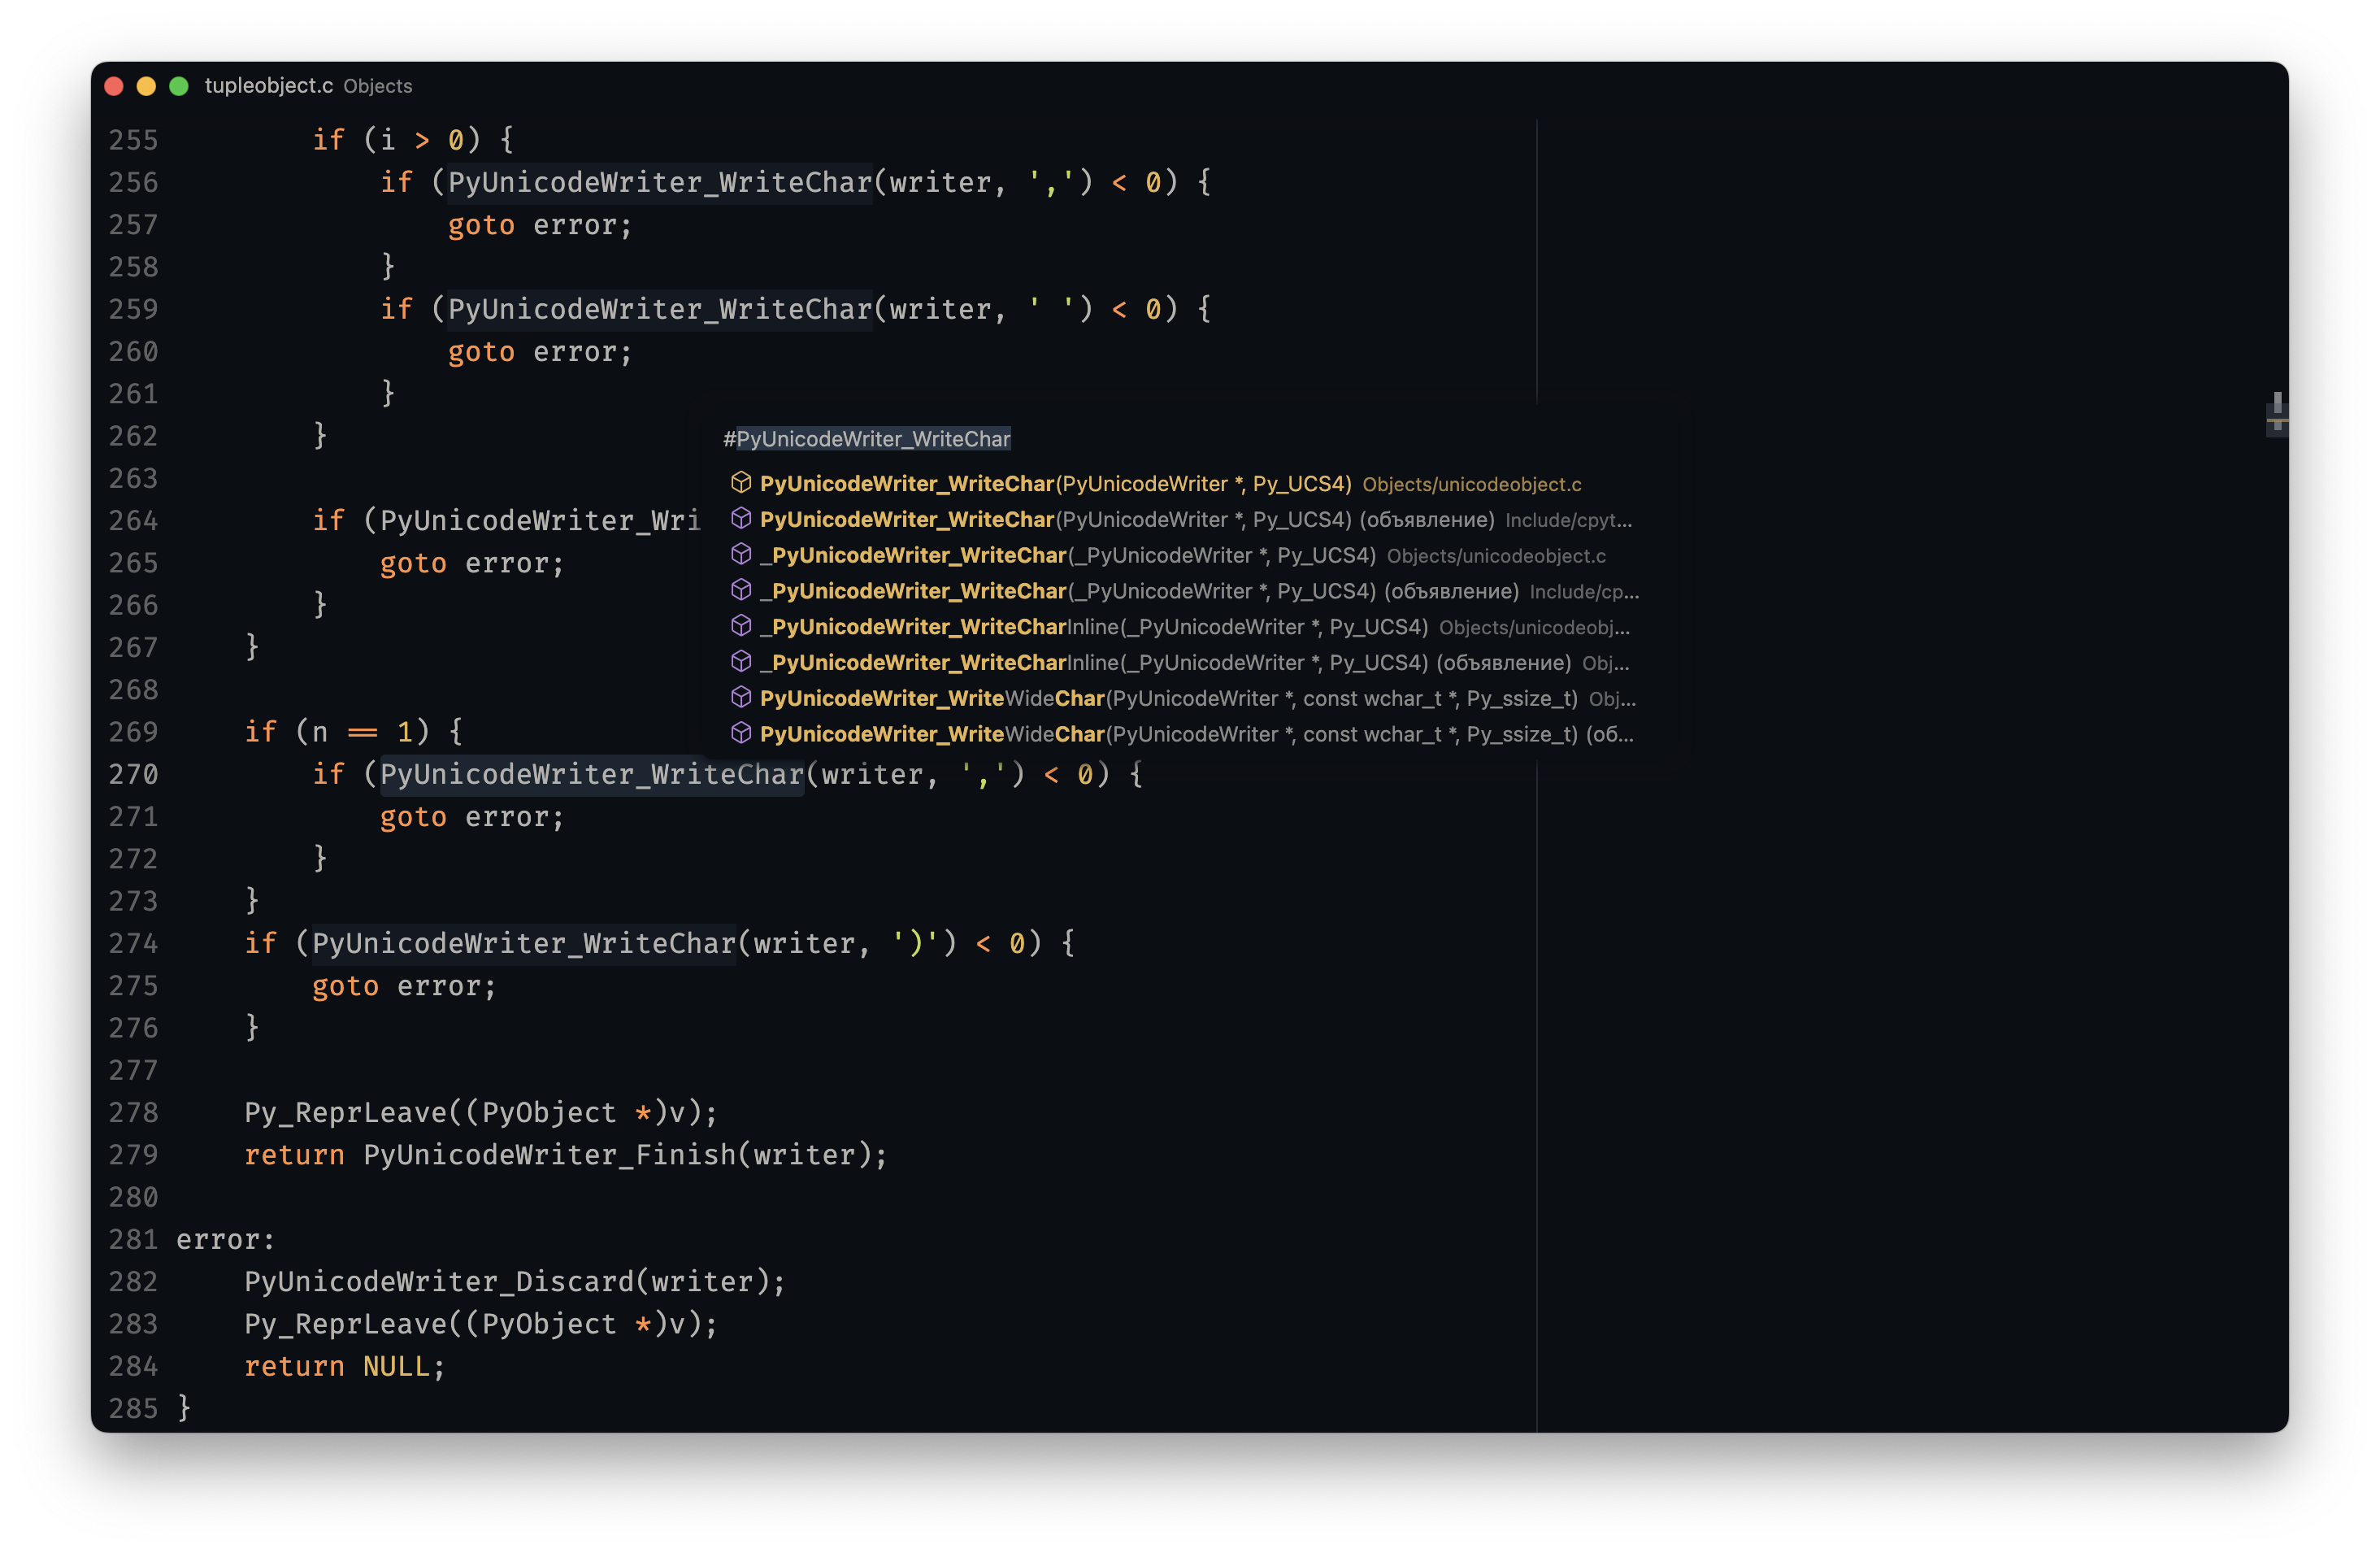Click the green zoom window button
2380x1553 pixels.
(179, 86)
